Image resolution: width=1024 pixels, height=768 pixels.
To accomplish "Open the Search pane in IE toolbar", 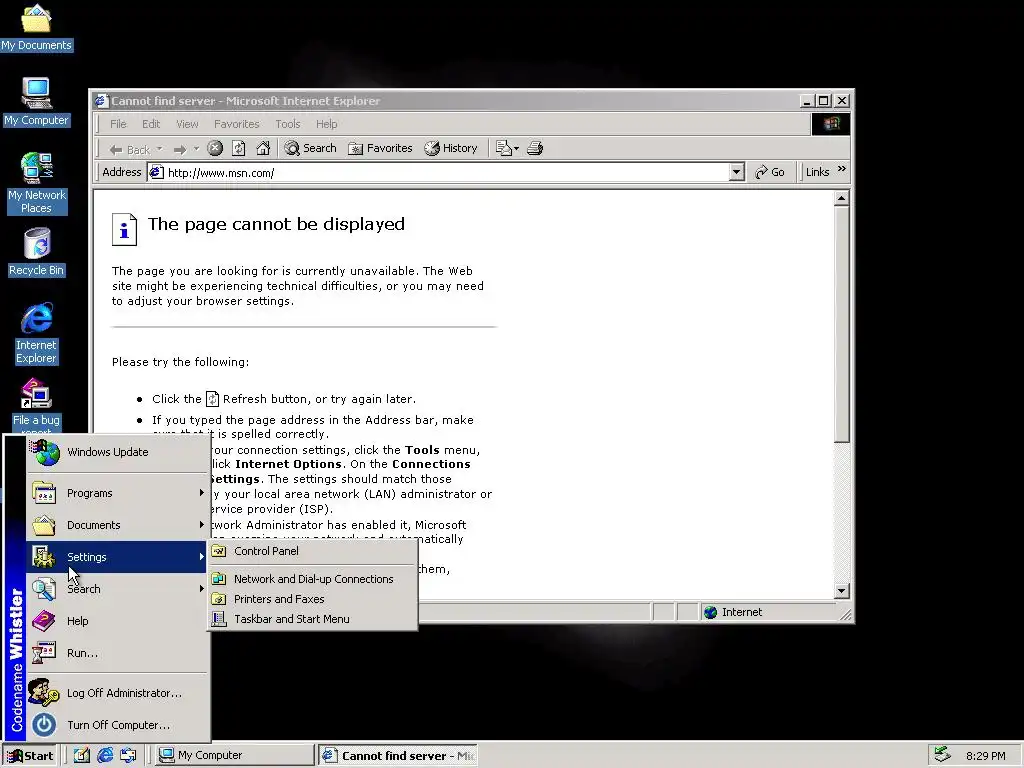I will (x=311, y=148).
